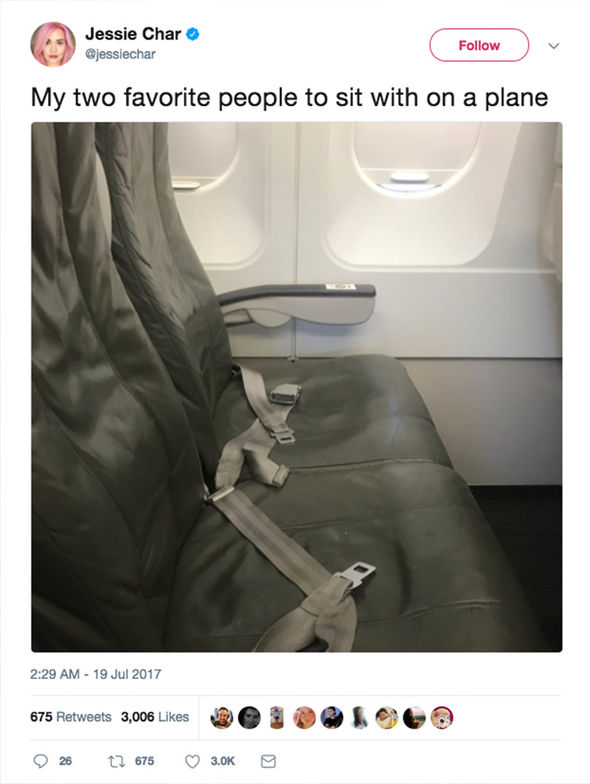Open Jessie Char's pink-haired profile avatar
This screenshot has height=784, width=590.
point(53,44)
